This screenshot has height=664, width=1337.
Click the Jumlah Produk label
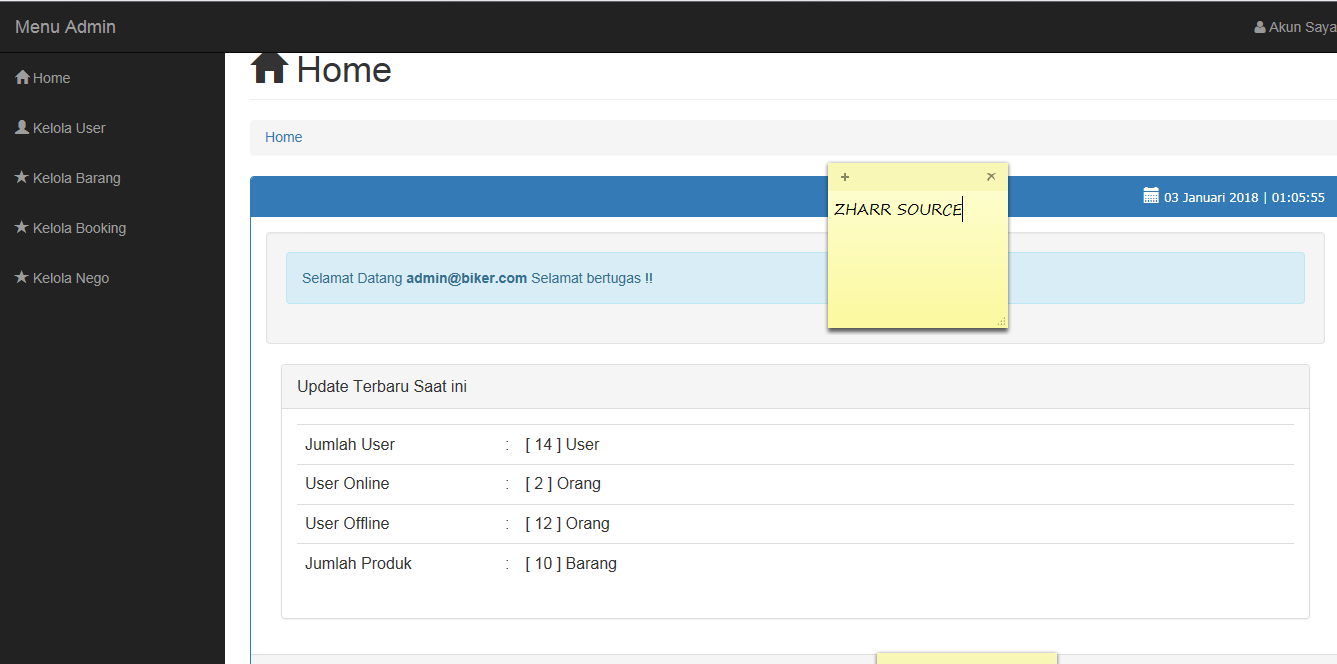358,563
